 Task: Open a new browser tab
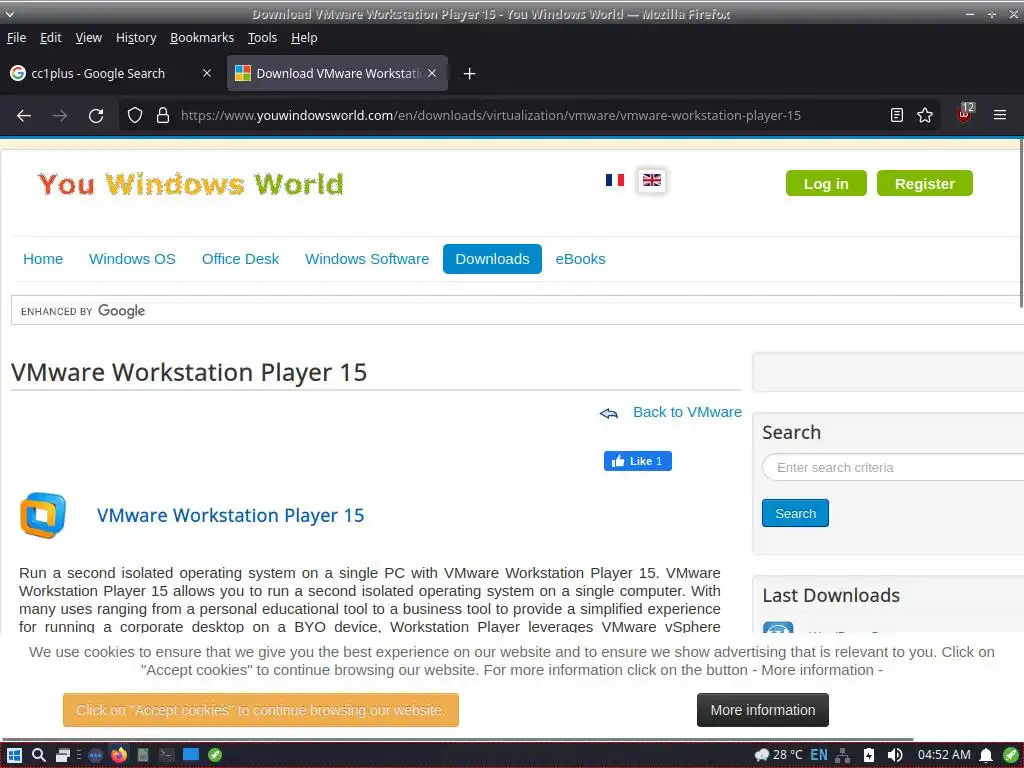click(469, 74)
